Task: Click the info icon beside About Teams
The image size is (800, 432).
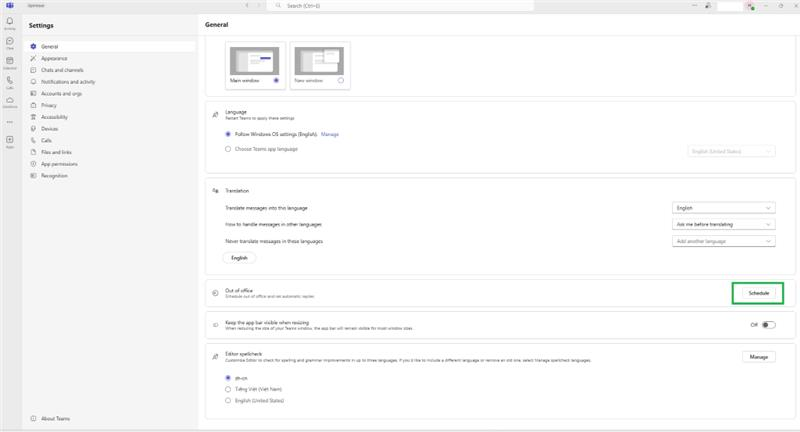Action: point(33,418)
